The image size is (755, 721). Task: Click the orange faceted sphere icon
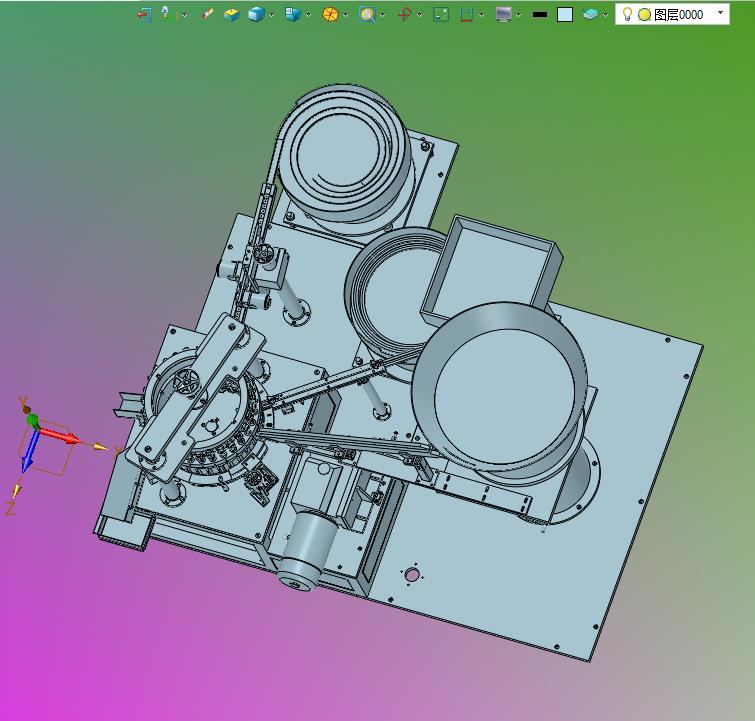coord(330,14)
